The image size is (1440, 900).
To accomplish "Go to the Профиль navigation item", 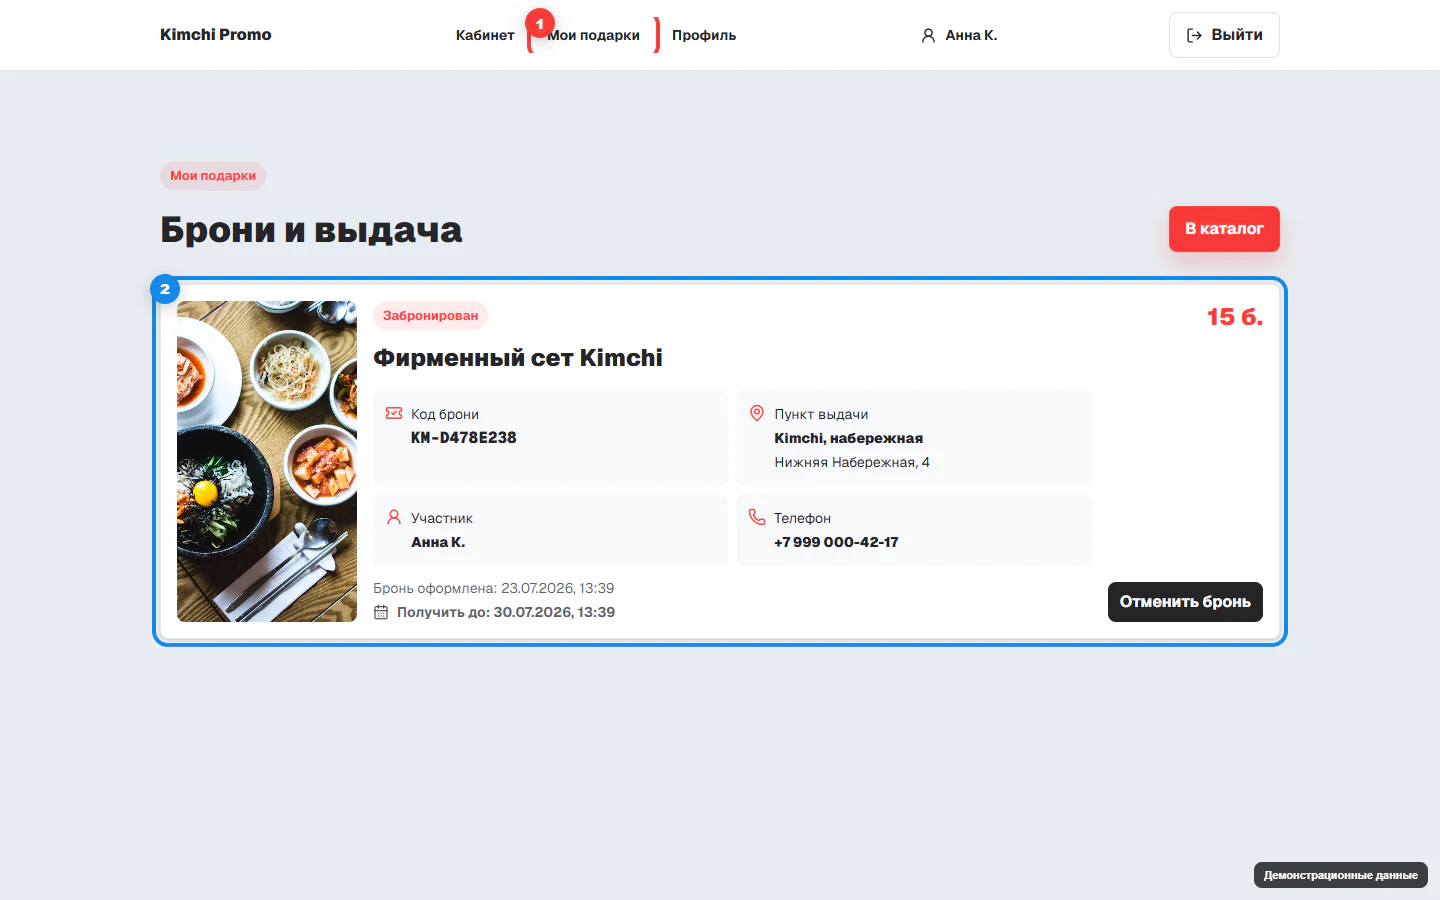I will point(704,35).
